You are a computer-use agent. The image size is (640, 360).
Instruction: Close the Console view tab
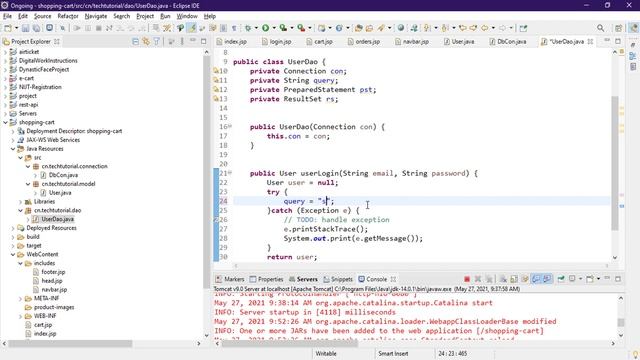(x=393, y=279)
